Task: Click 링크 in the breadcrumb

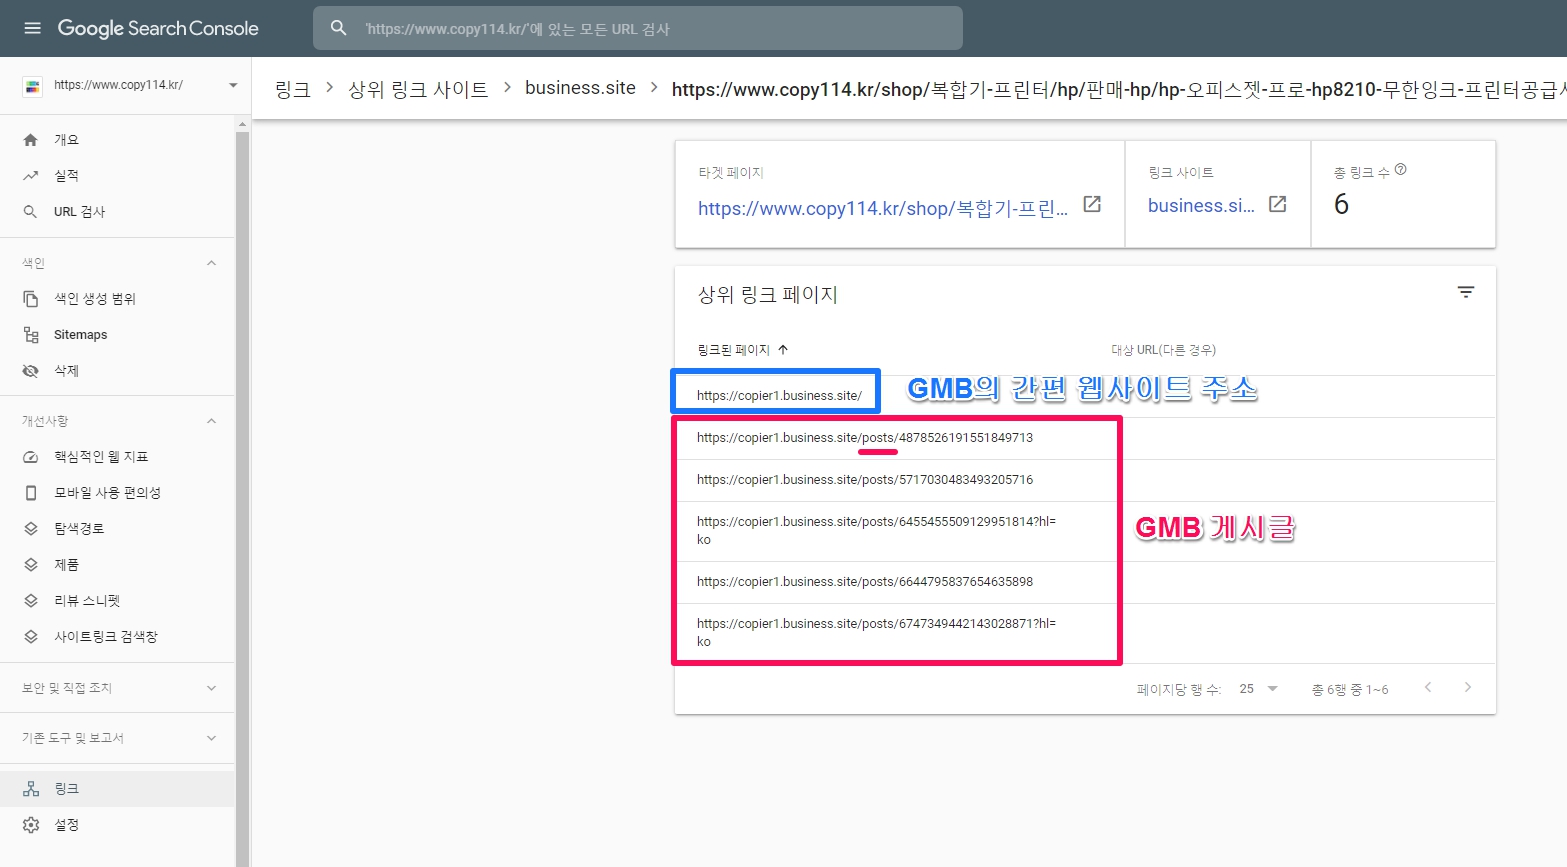Action: pos(292,89)
